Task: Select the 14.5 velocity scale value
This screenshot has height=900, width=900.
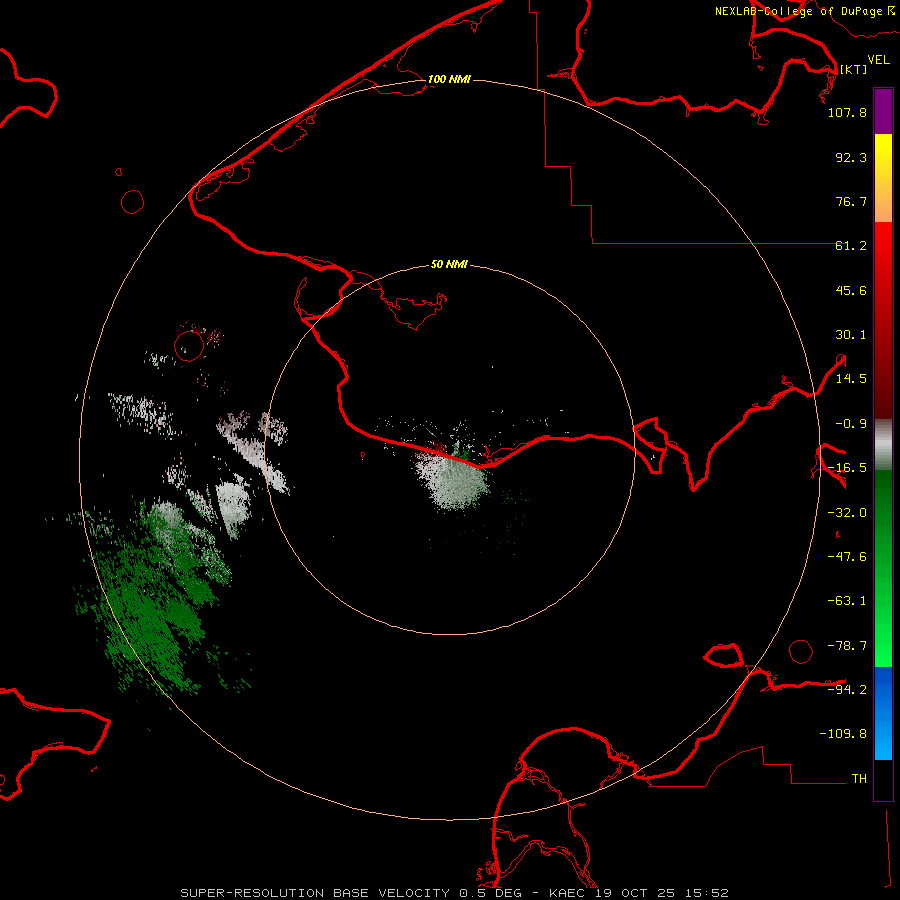Action: [851, 379]
